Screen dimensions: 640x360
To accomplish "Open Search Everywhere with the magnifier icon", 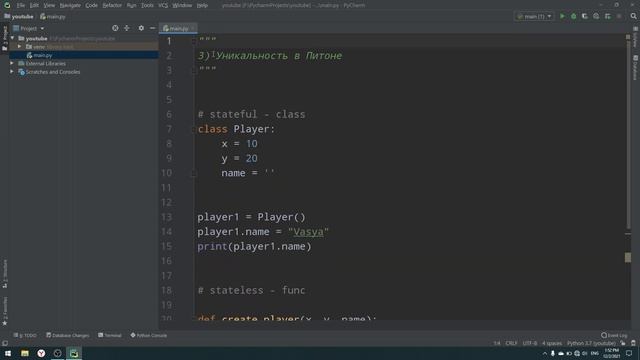I will coord(633,16).
